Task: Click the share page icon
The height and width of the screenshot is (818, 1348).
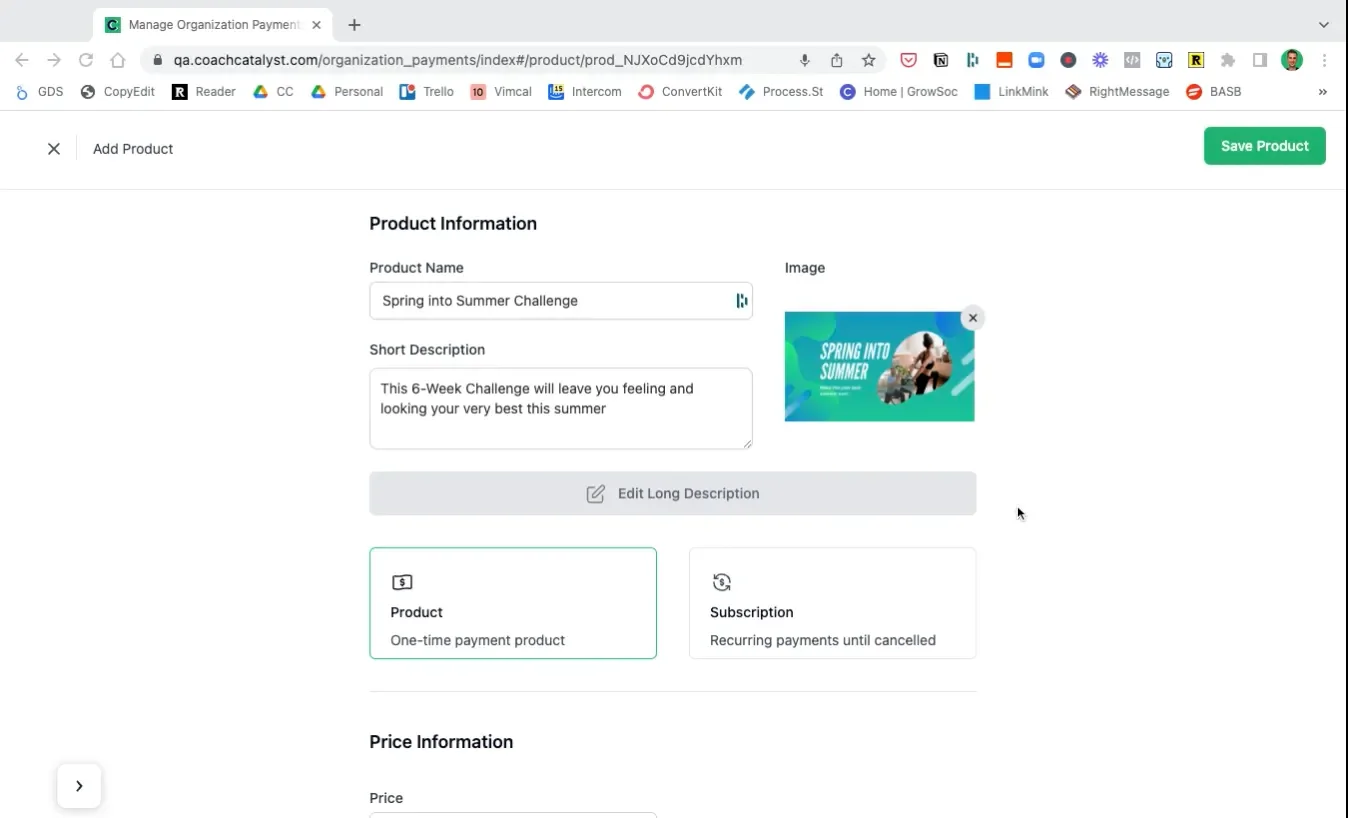Action: coord(837,60)
